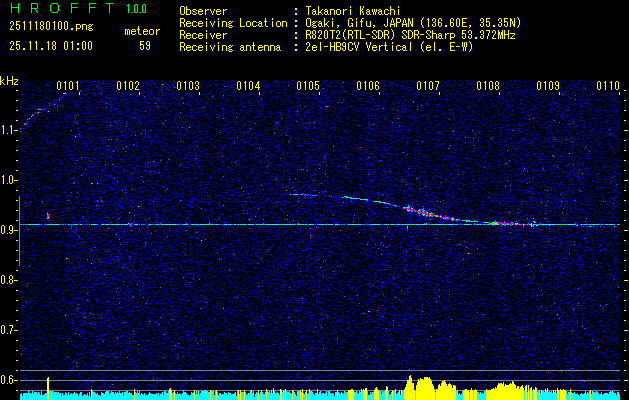Screen dimensions: 629x400
Task: Click the meteor count label
Action: tap(142, 31)
